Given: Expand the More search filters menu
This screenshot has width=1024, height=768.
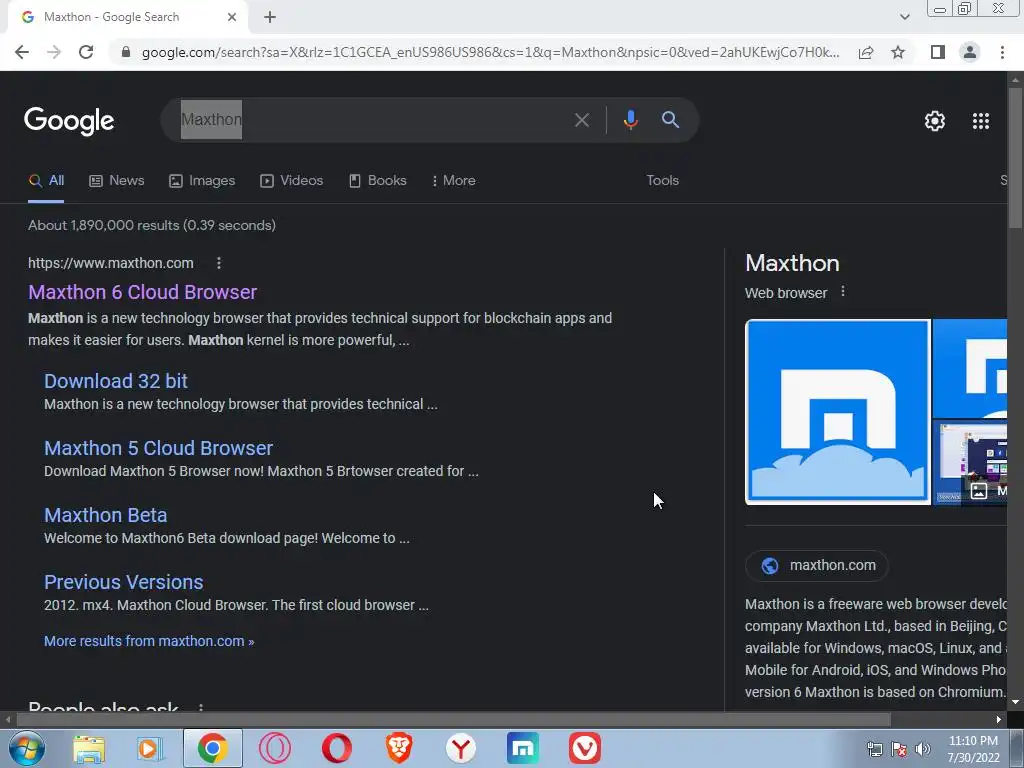Looking at the screenshot, I should click(453, 181).
